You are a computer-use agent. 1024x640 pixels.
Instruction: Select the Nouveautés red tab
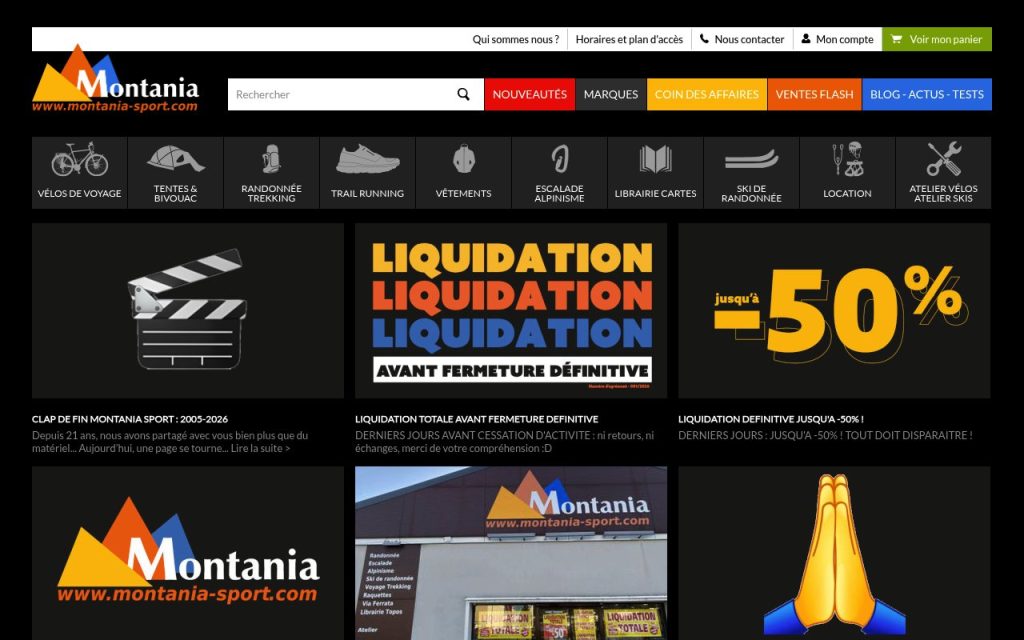click(530, 95)
